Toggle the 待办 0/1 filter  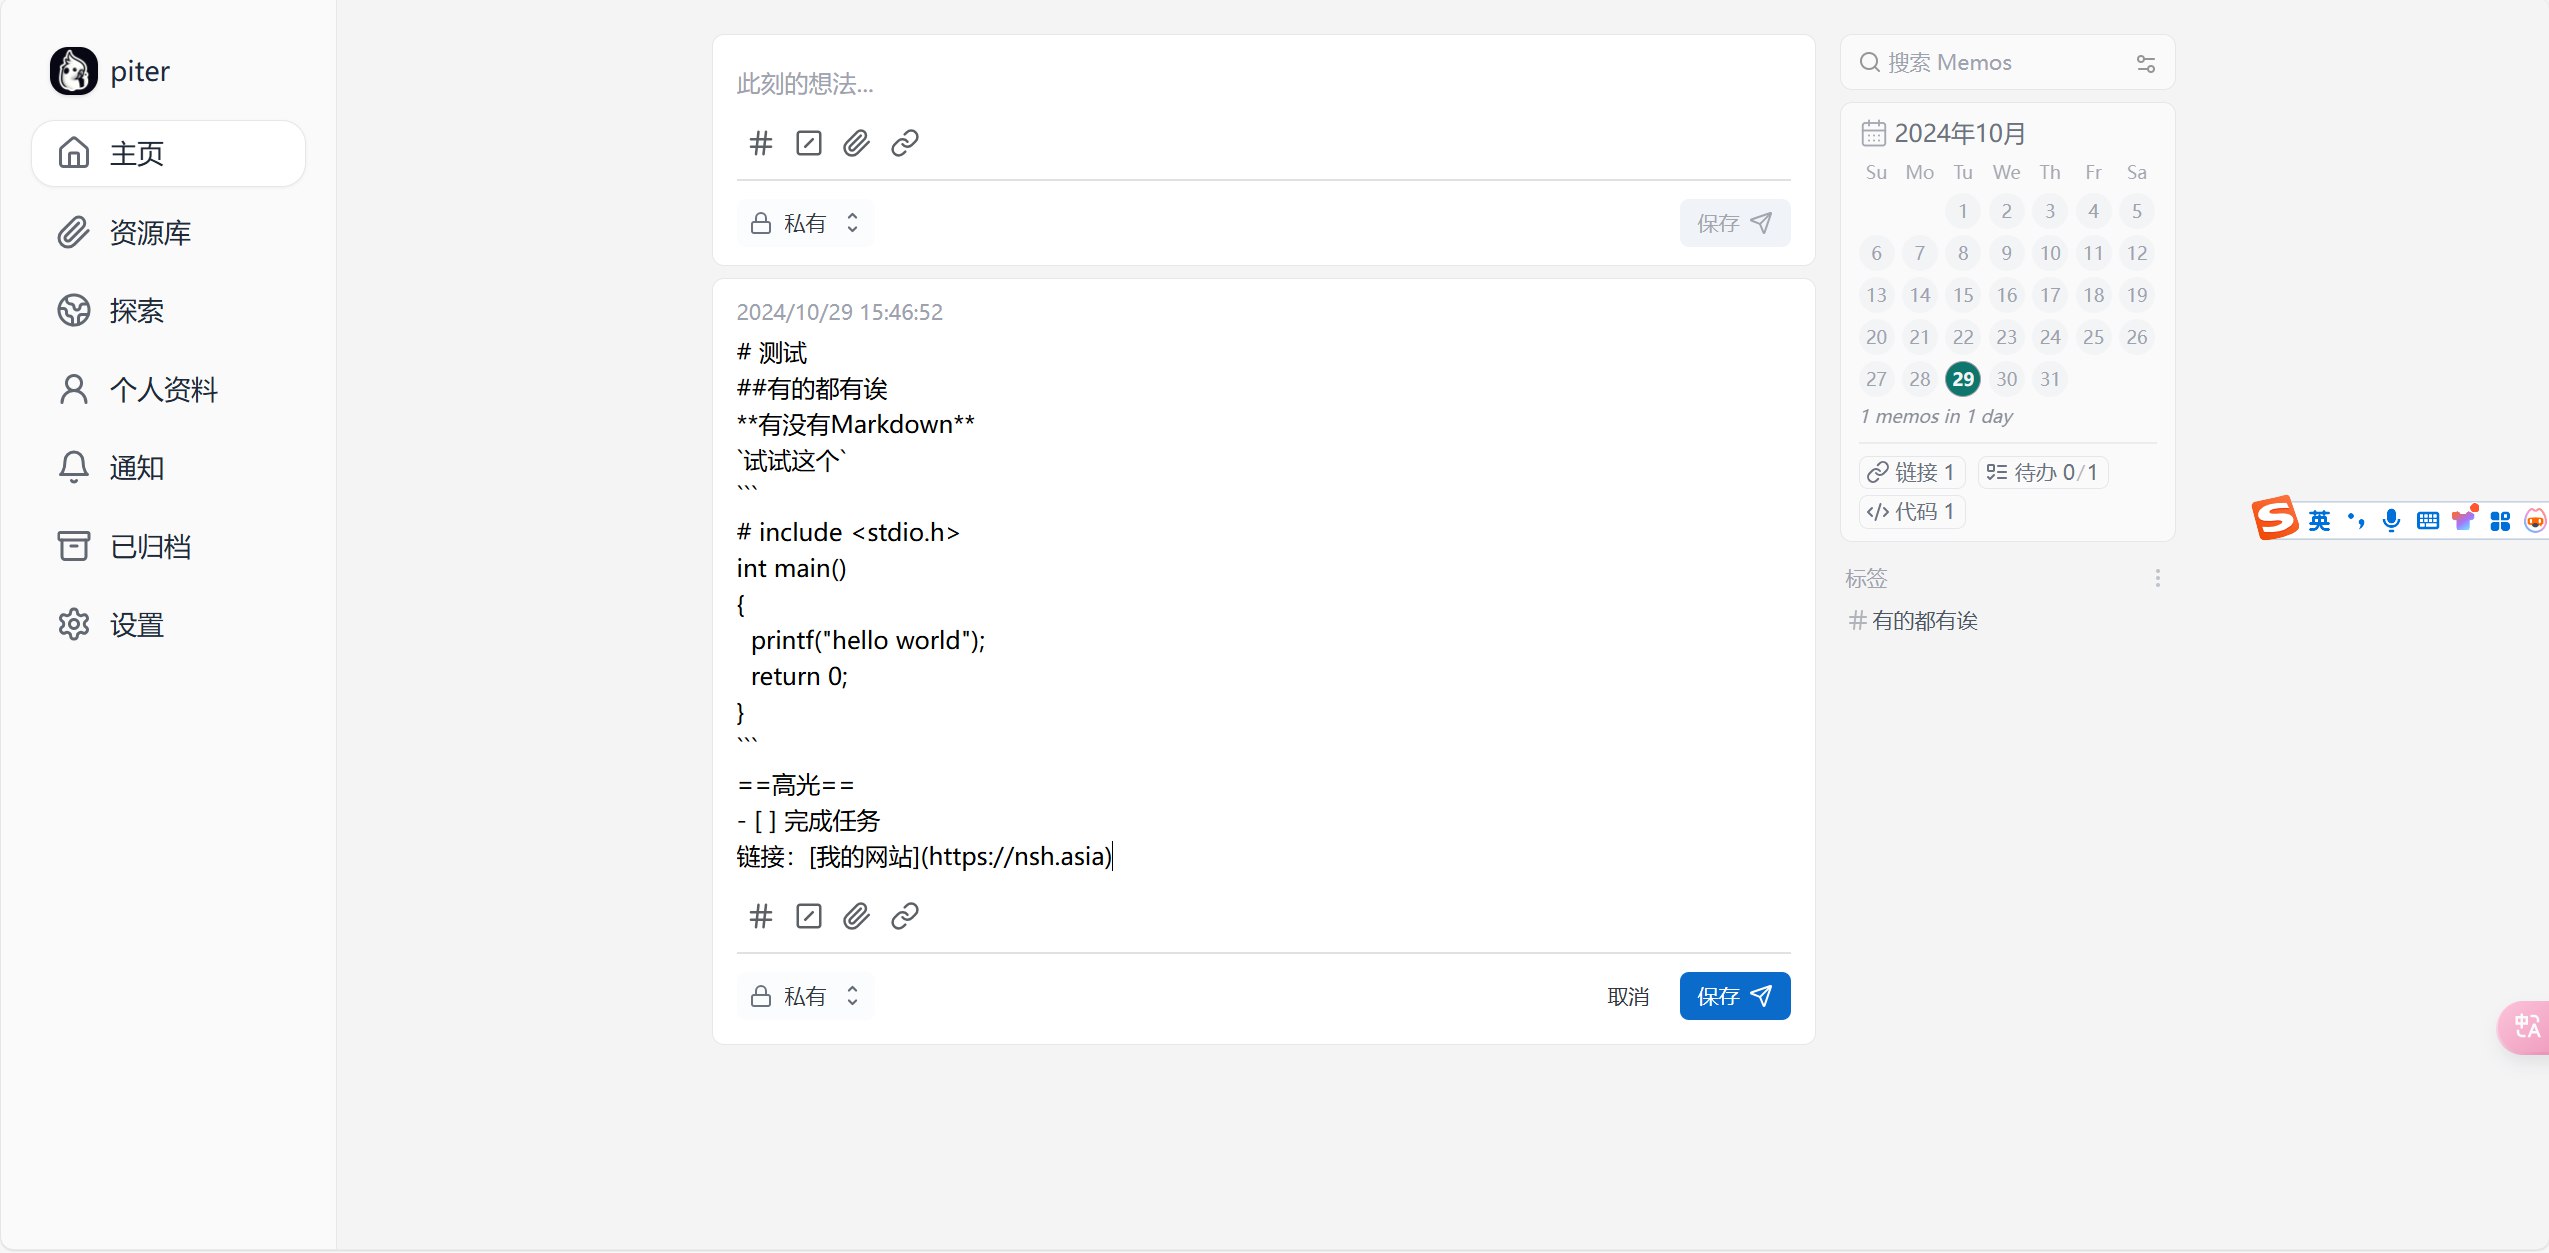(x=2042, y=472)
